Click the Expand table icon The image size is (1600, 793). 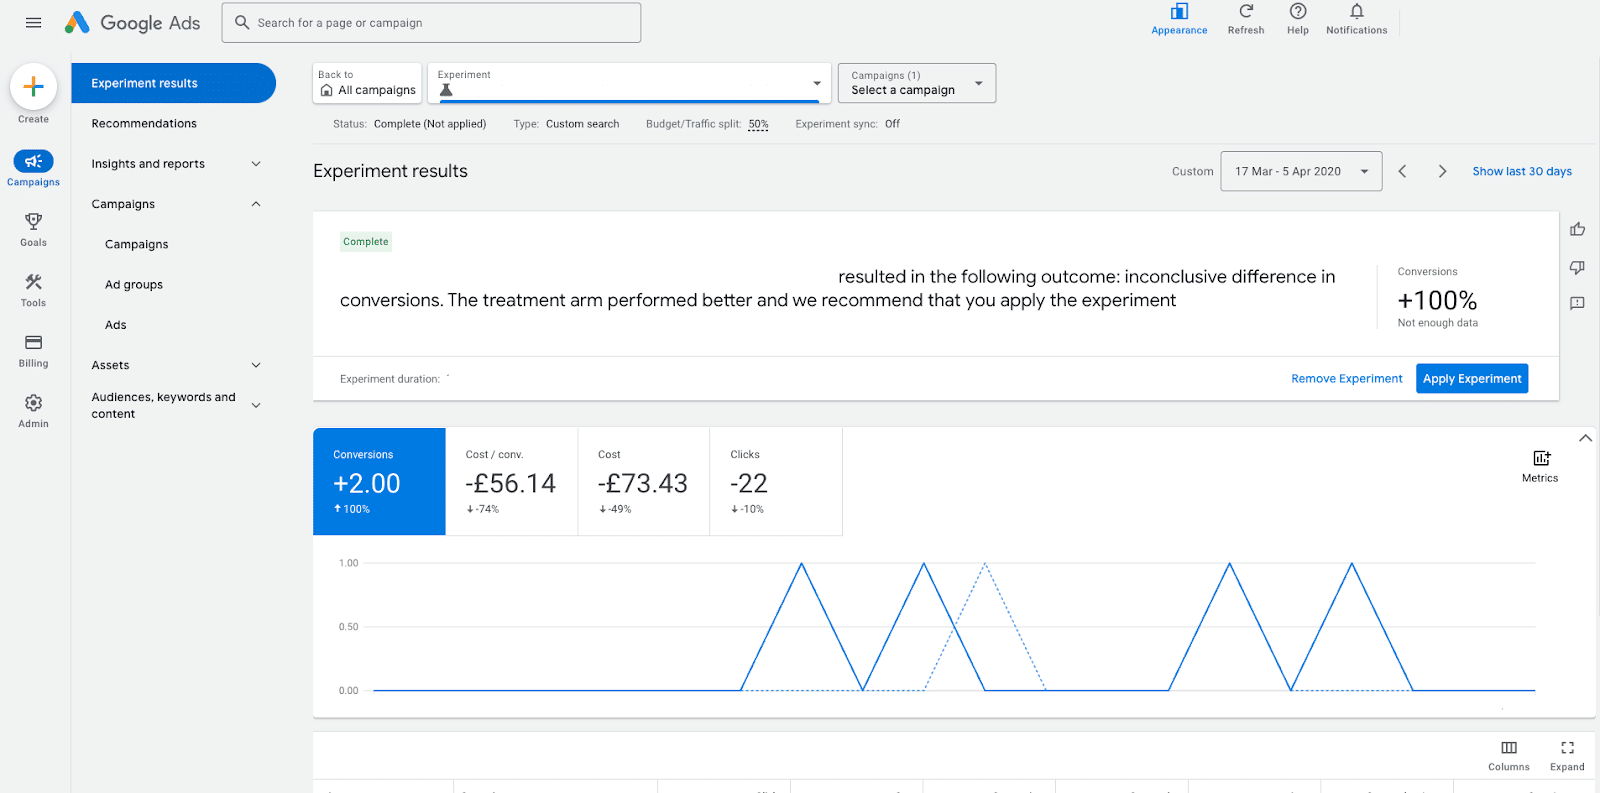(x=1567, y=747)
